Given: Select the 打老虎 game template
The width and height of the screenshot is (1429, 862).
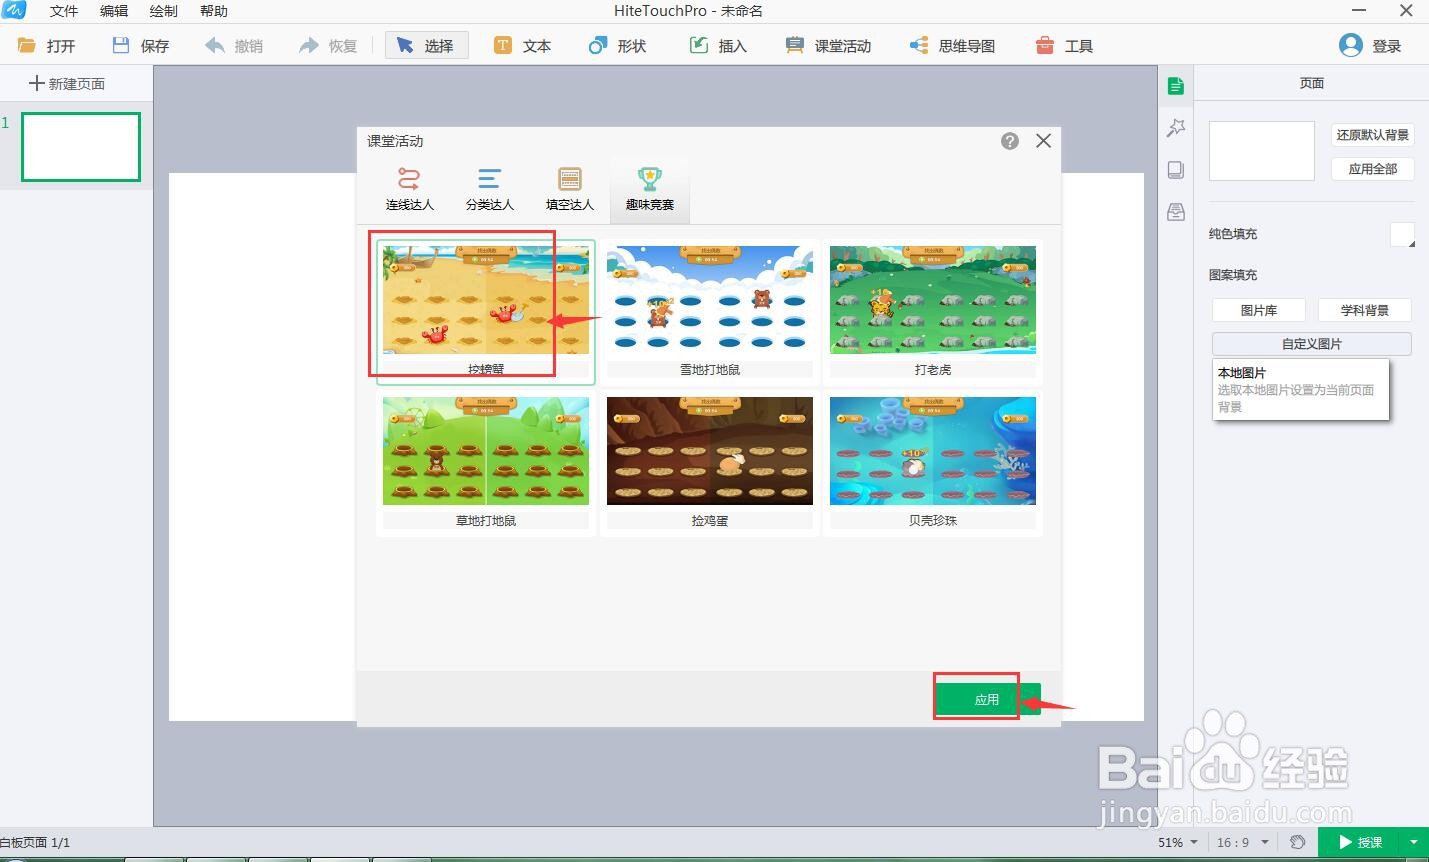Looking at the screenshot, I should click(933, 312).
